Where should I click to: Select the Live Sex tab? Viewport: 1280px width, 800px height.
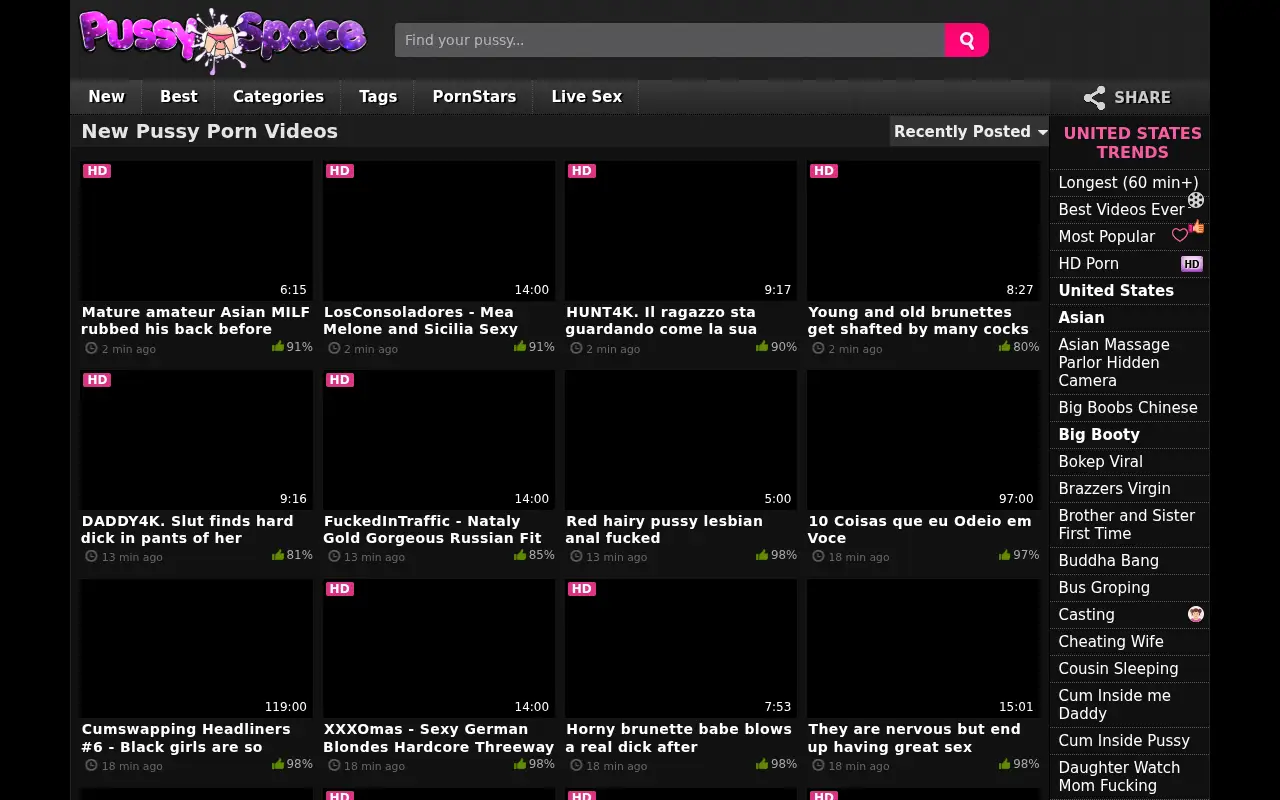tap(587, 97)
